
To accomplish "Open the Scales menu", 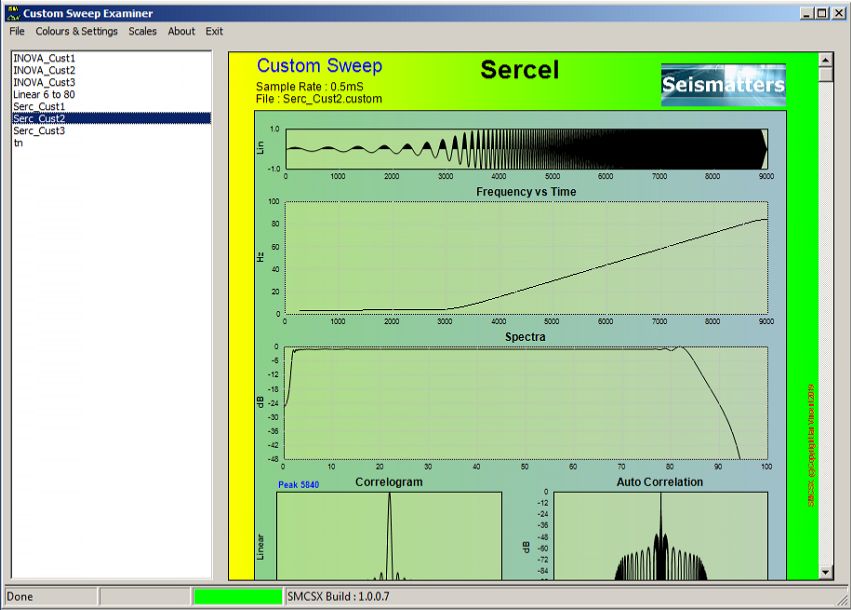I will 142,31.
